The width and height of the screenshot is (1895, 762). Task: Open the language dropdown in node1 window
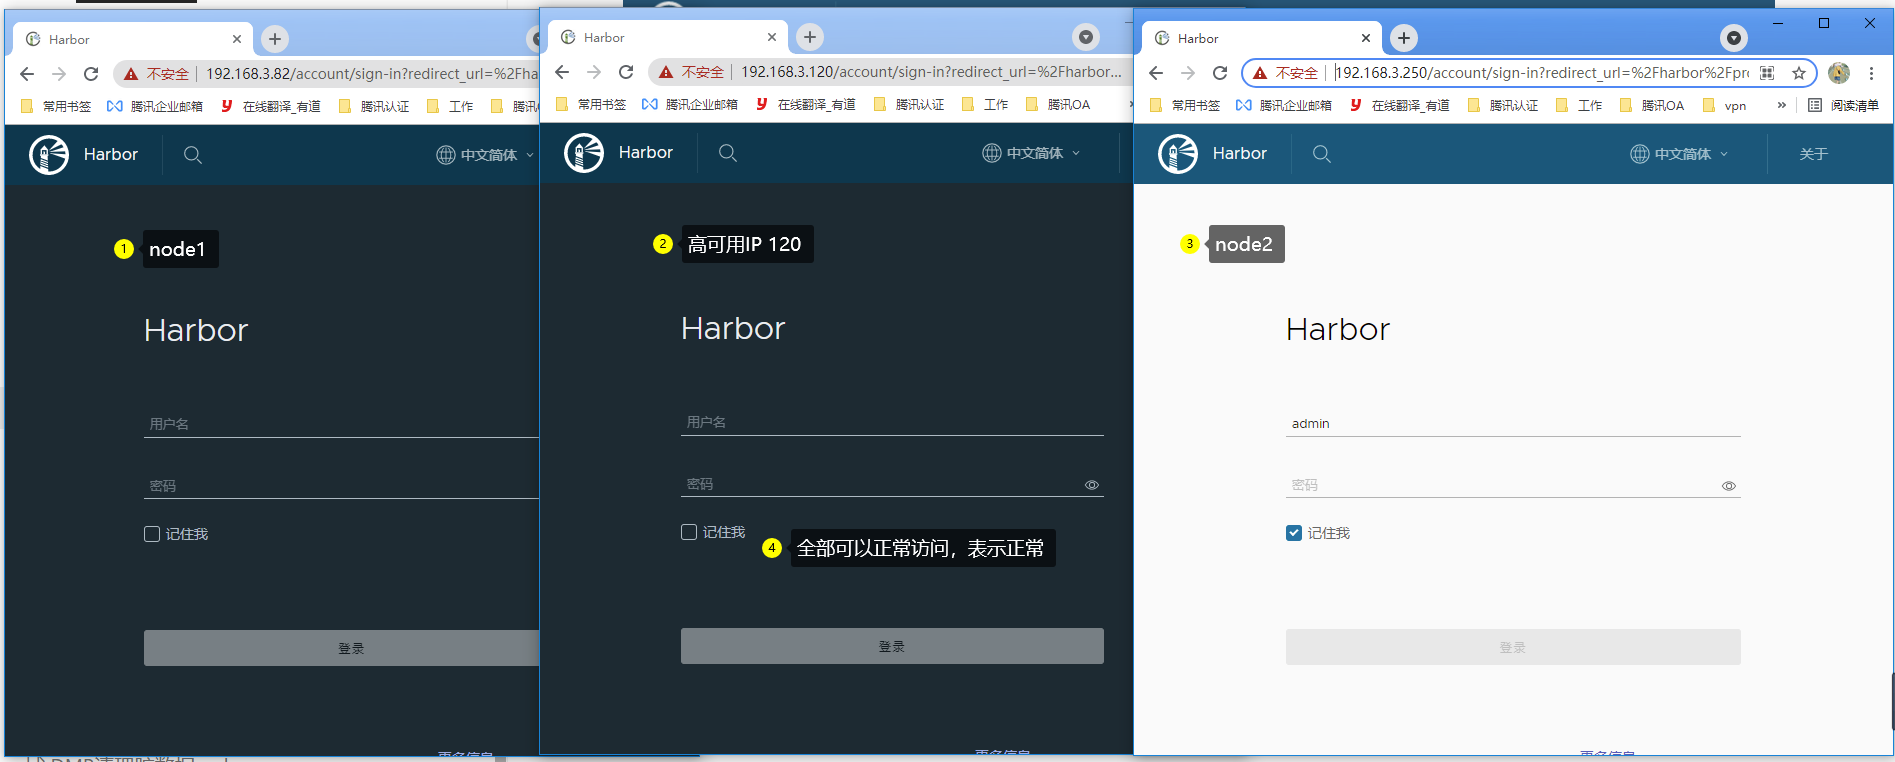(x=485, y=155)
